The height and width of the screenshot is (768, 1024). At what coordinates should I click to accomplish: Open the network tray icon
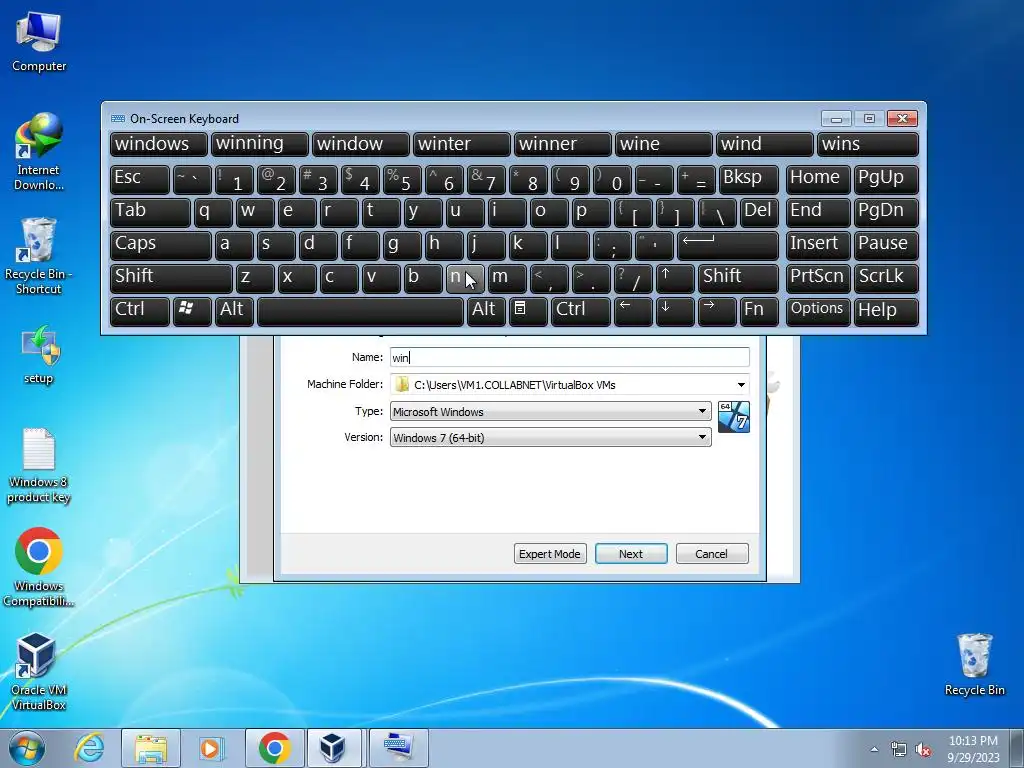pyautogui.click(x=899, y=749)
